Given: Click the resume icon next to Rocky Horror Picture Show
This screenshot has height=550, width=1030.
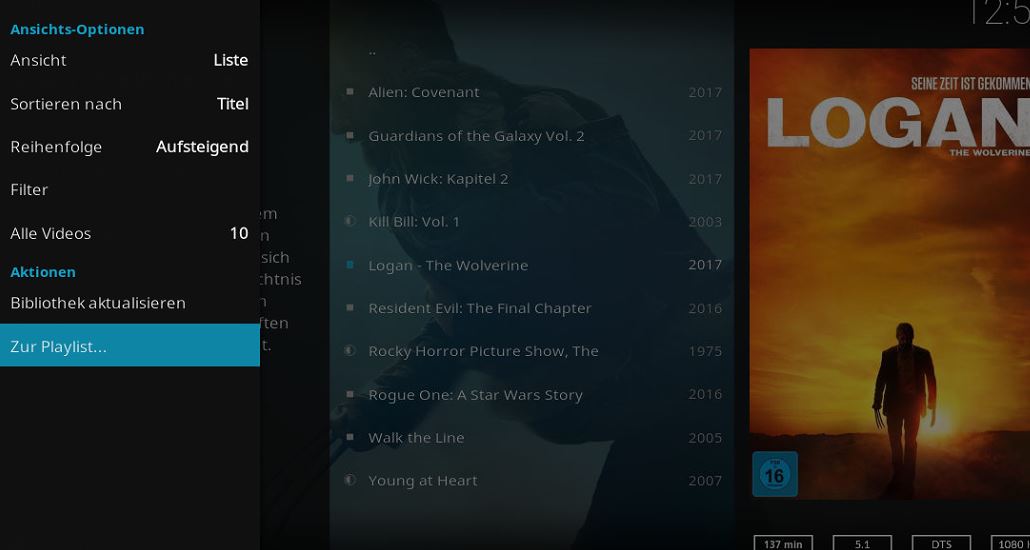Looking at the screenshot, I should 350,351.
